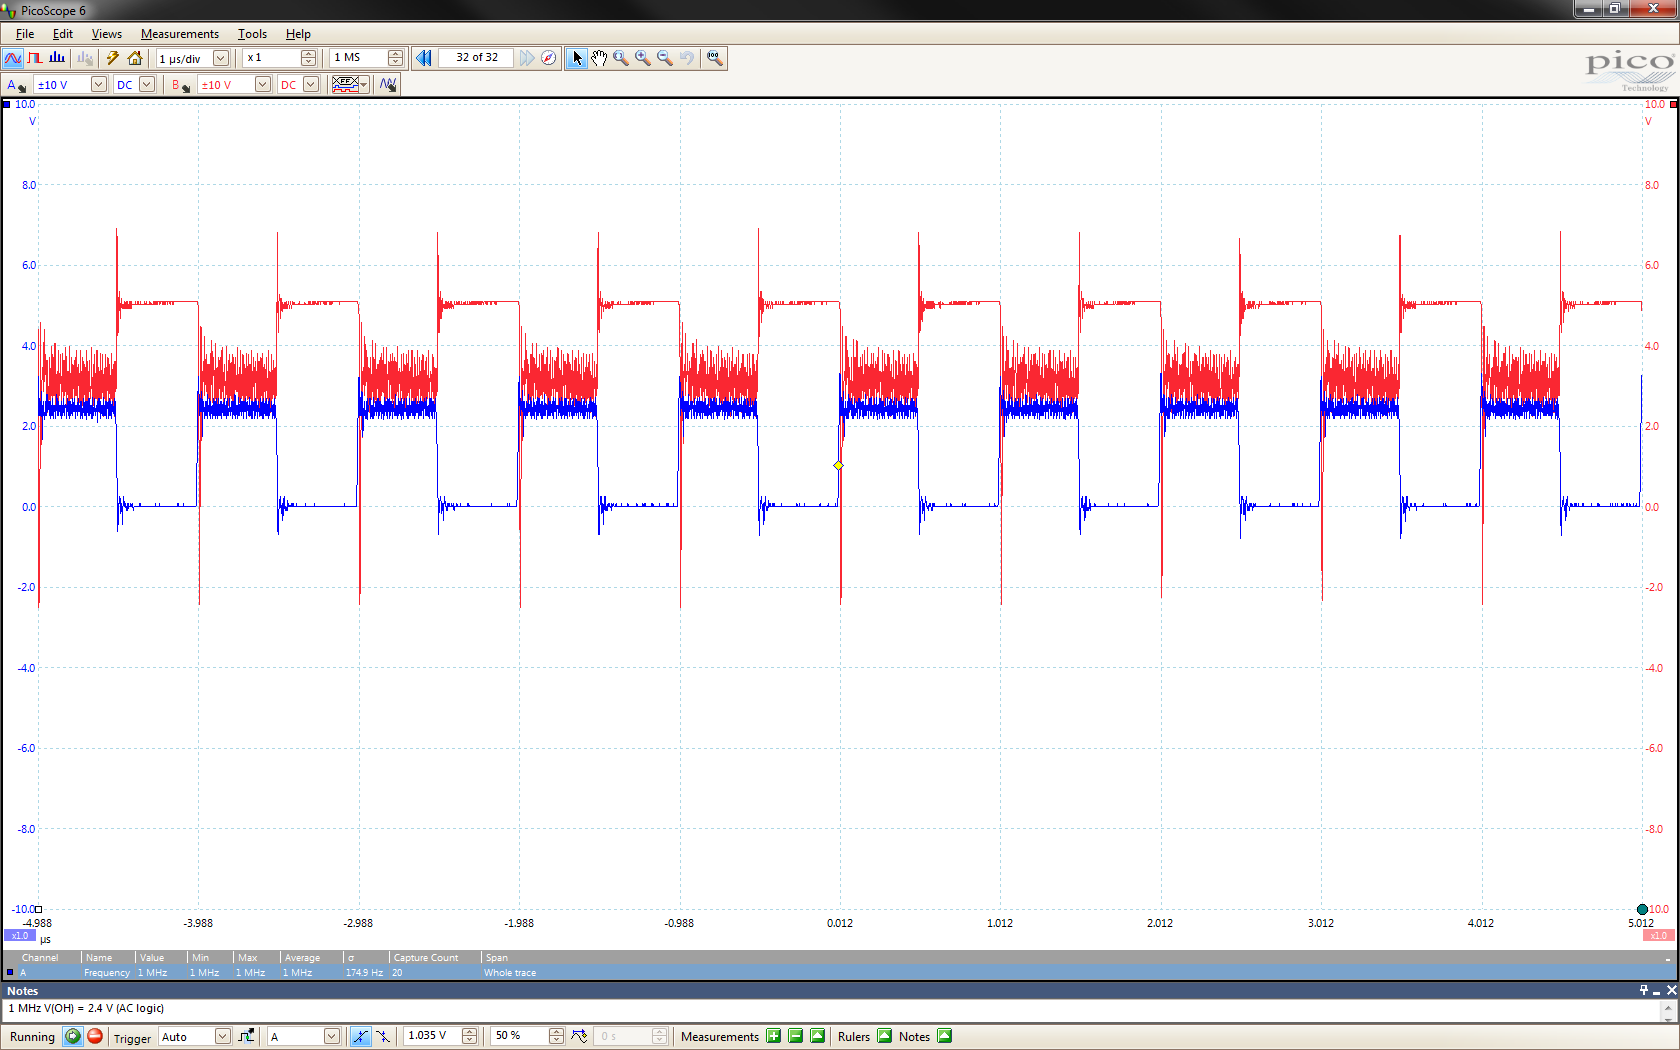
Task: Click Channel A options button
Action: [x=16, y=85]
